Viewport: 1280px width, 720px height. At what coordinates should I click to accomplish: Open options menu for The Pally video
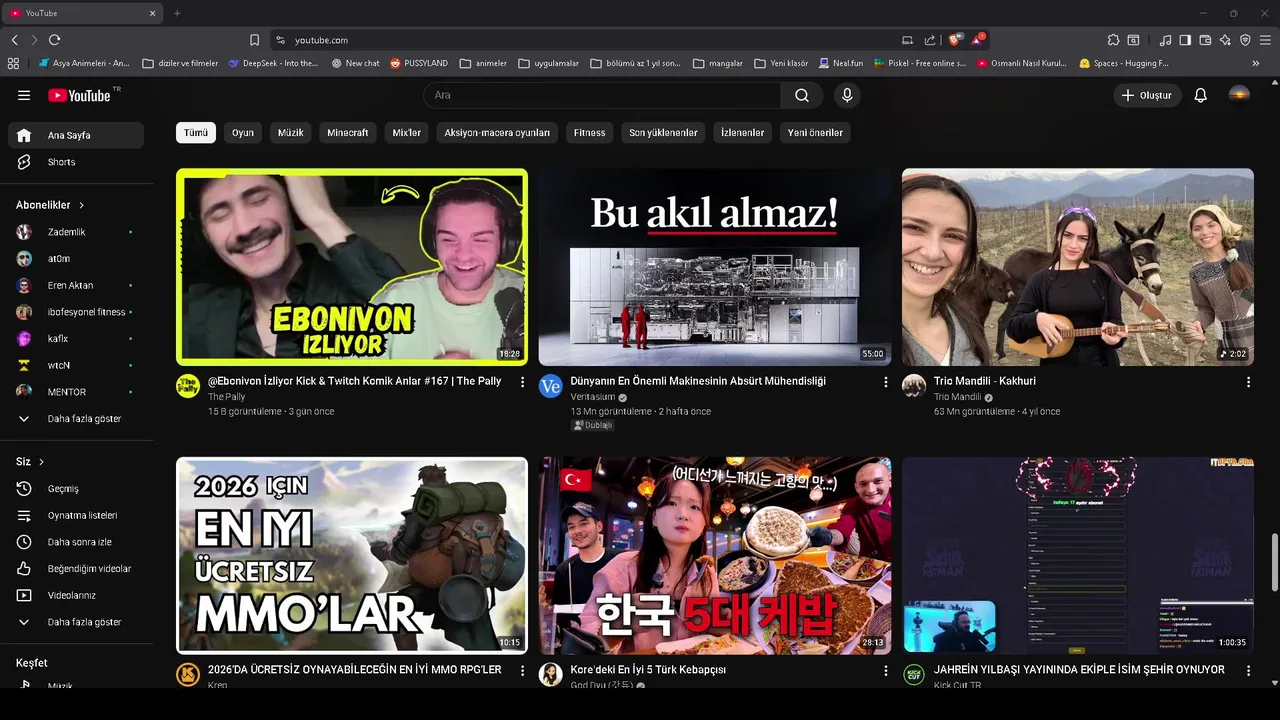point(522,382)
